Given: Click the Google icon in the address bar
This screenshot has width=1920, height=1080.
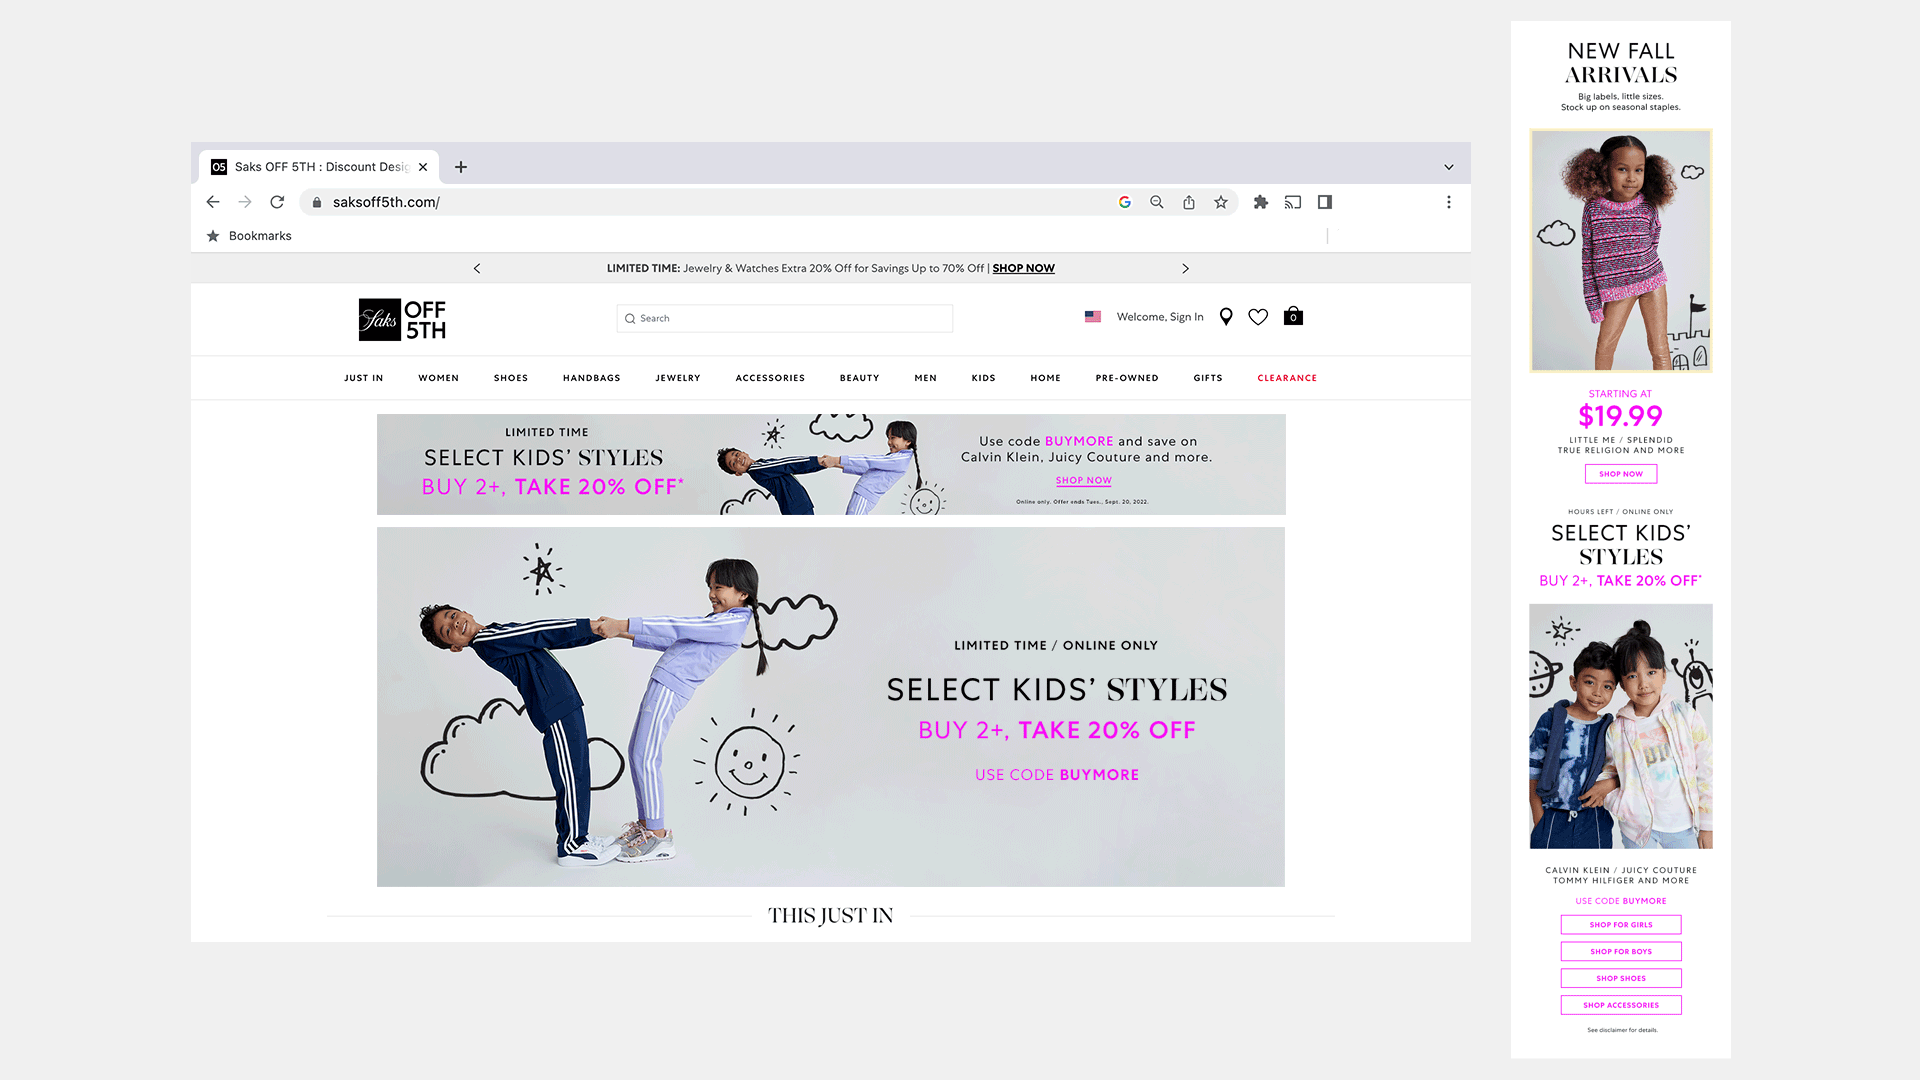Looking at the screenshot, I should pyautogui.click(x=1125, y=202).
